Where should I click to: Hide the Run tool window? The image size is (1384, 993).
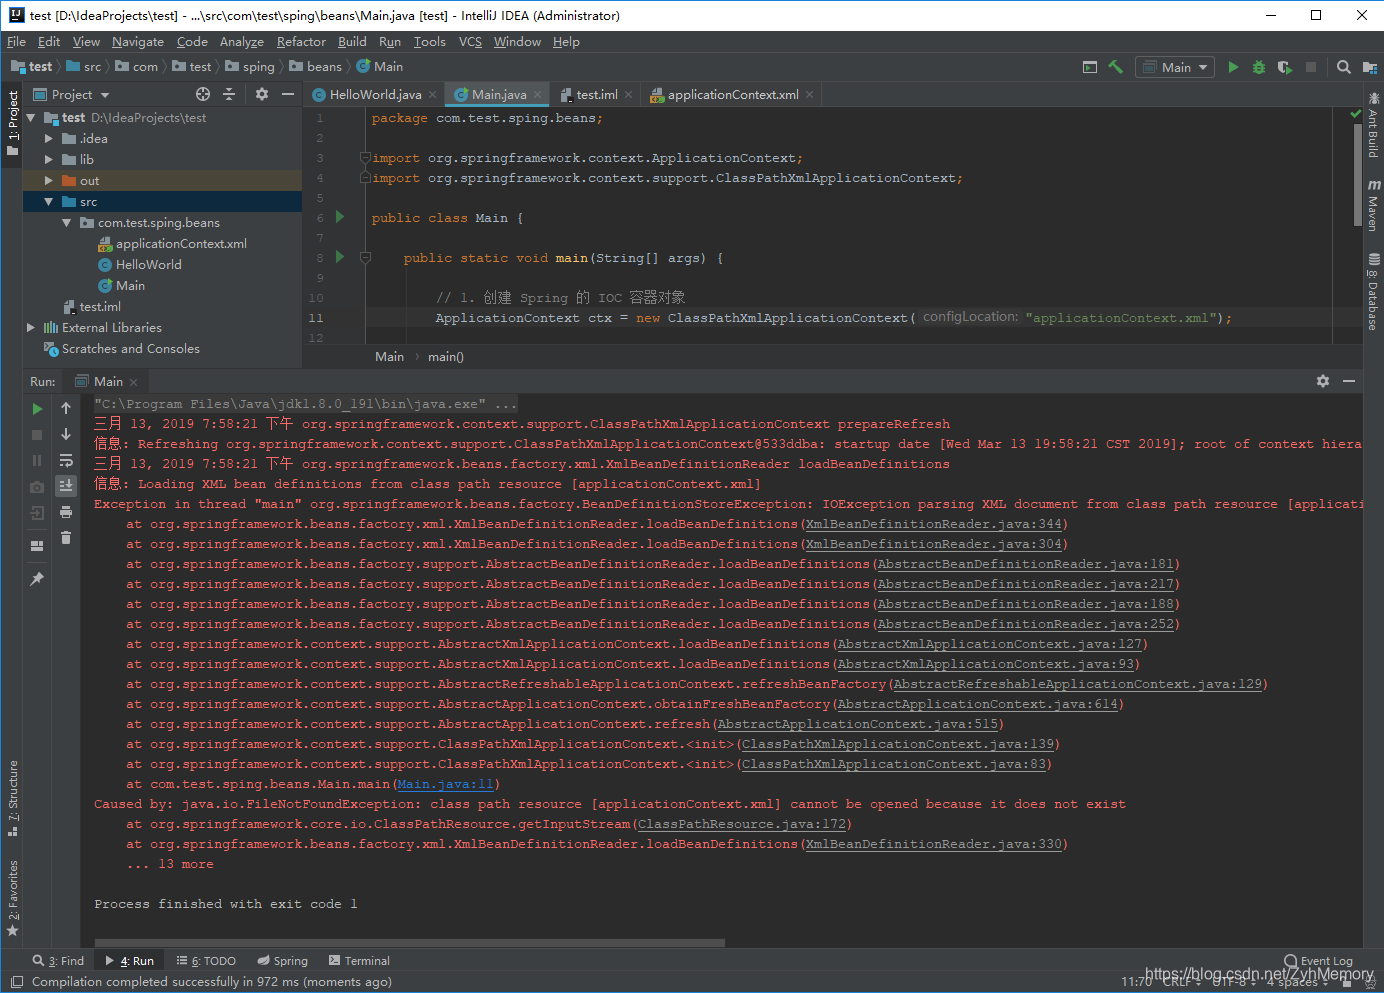pyautogui.click(x=1349, y=381)
